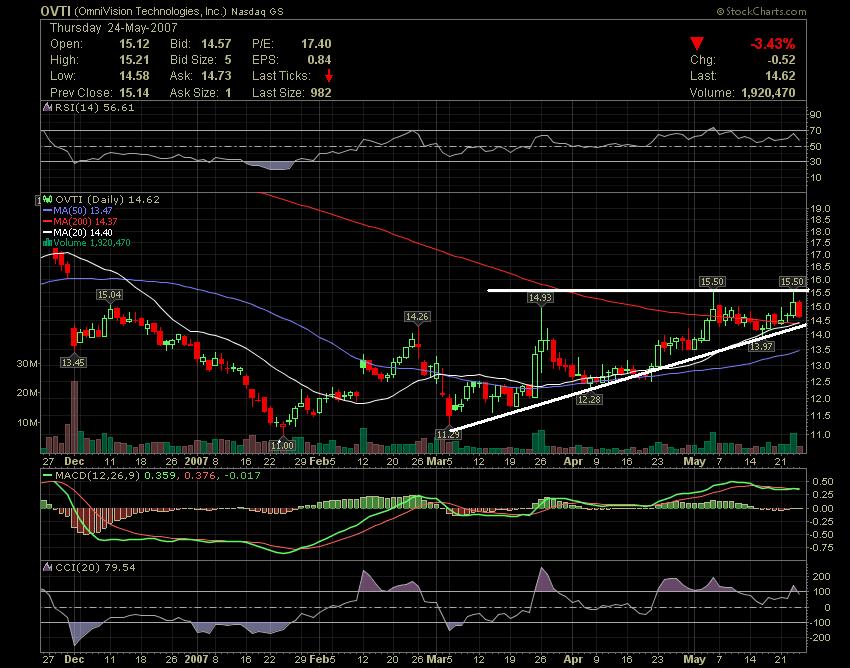The width and height of the screenshot is (850, 668).
Task: Click the date Thursday 24-May-2007
Action: coord(113,28)
